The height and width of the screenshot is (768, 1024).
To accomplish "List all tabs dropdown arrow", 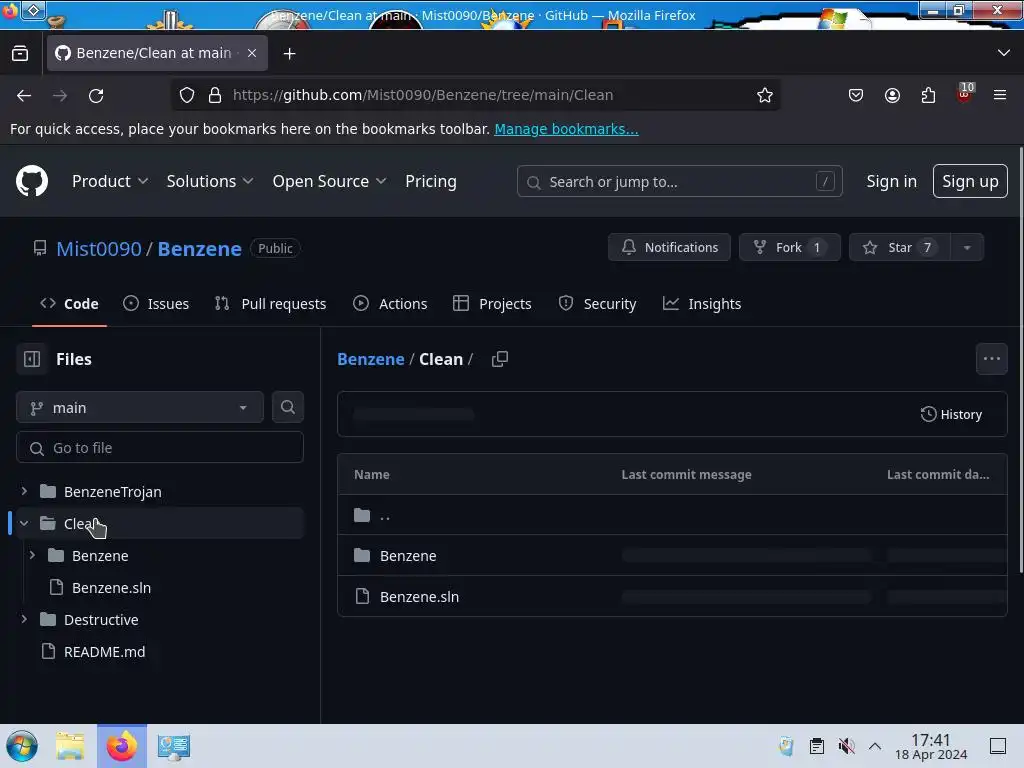I will pos(1004,53).
